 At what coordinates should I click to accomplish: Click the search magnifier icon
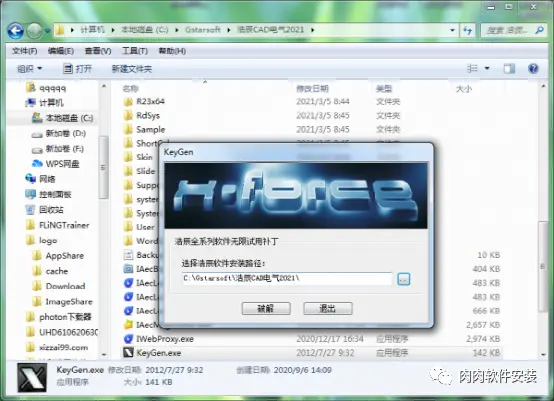[539, 30]
